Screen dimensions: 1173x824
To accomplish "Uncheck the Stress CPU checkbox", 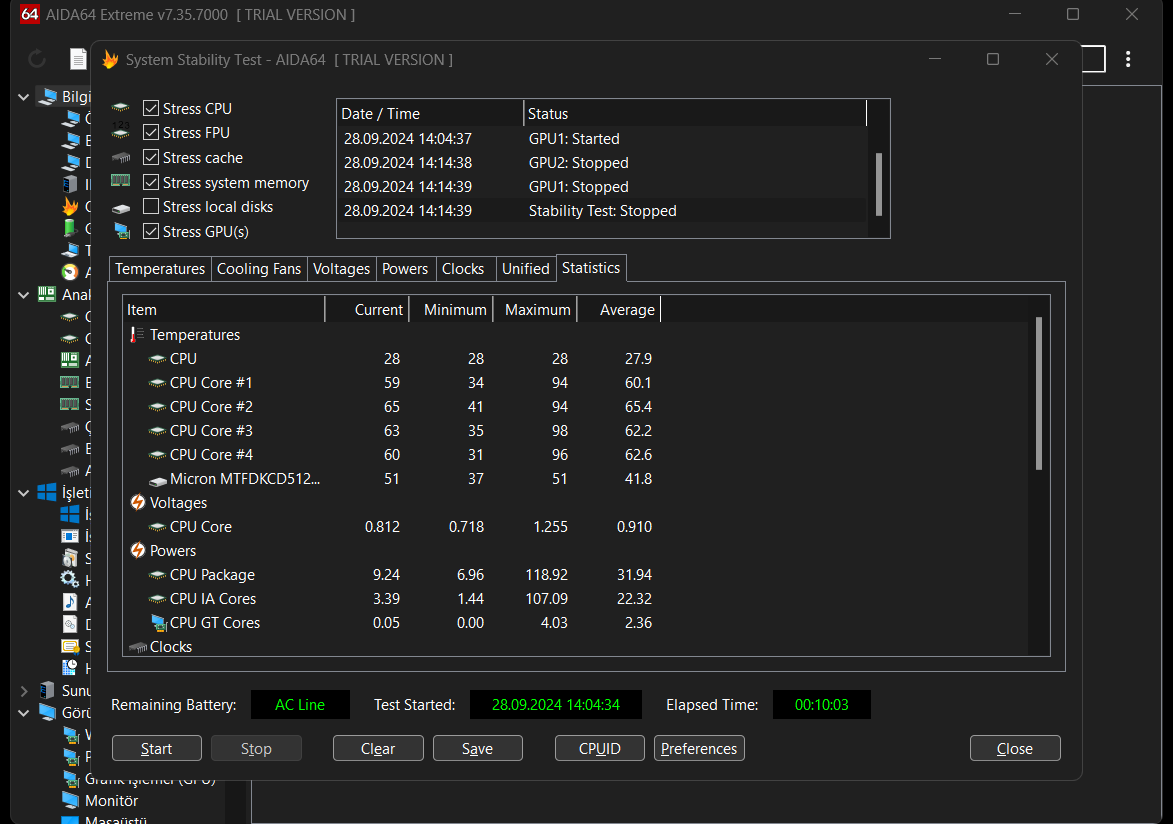I will coord(151,109).
